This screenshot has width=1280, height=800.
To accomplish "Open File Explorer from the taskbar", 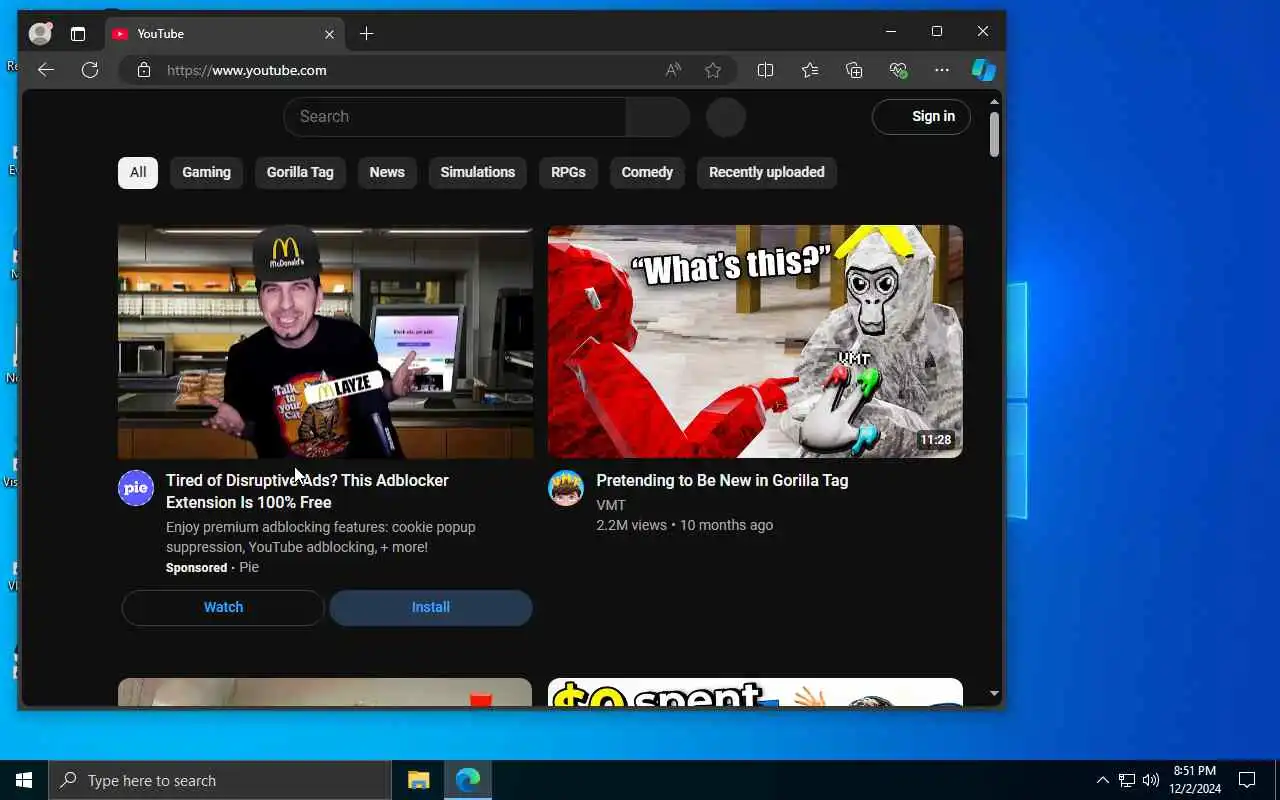I will (419, 780).
